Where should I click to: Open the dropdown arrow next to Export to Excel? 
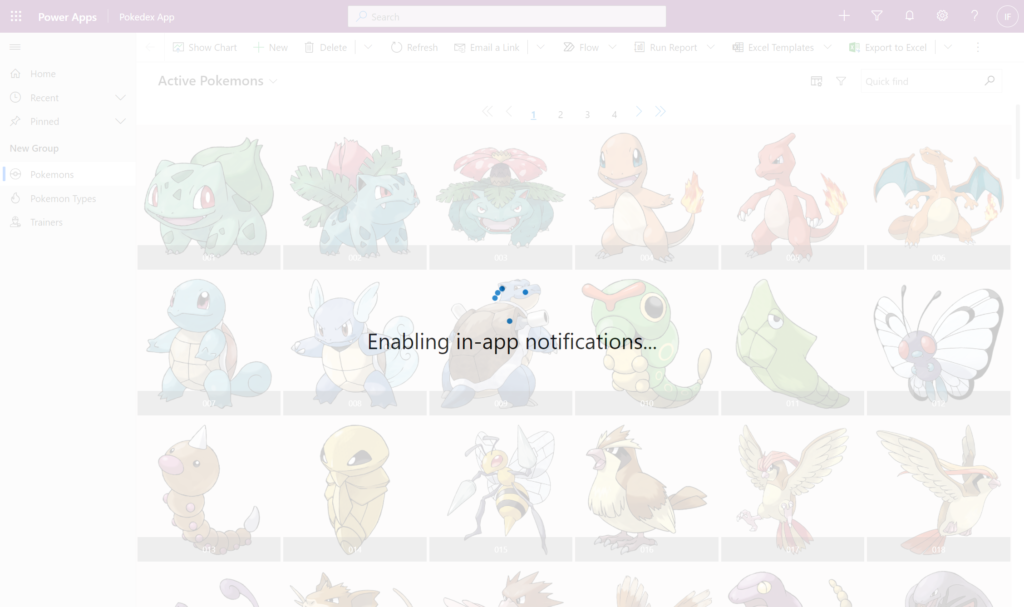click(x=948, y=47)
